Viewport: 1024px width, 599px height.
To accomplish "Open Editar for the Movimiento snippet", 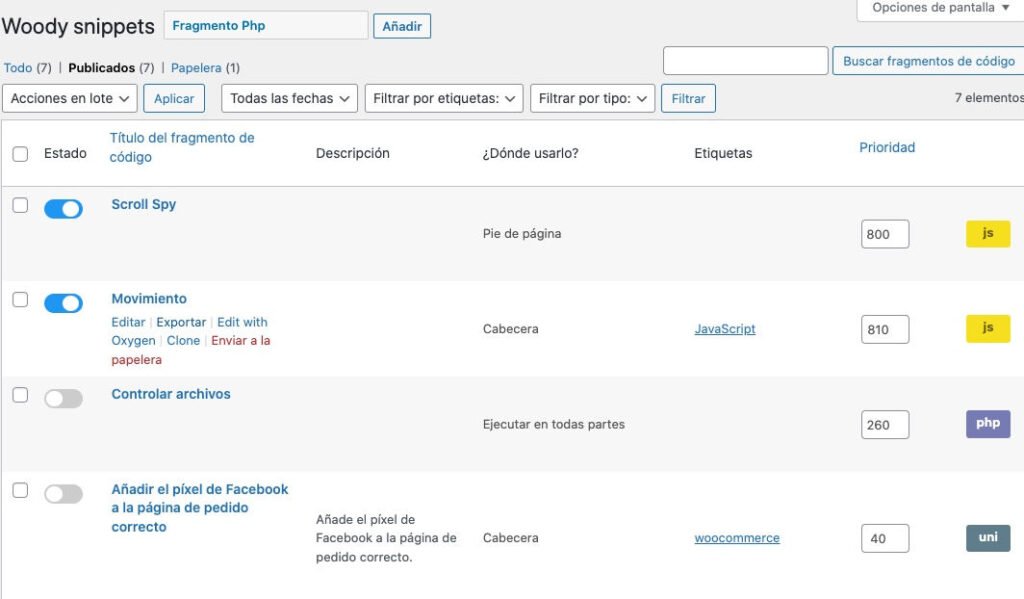I will (127, 321).
